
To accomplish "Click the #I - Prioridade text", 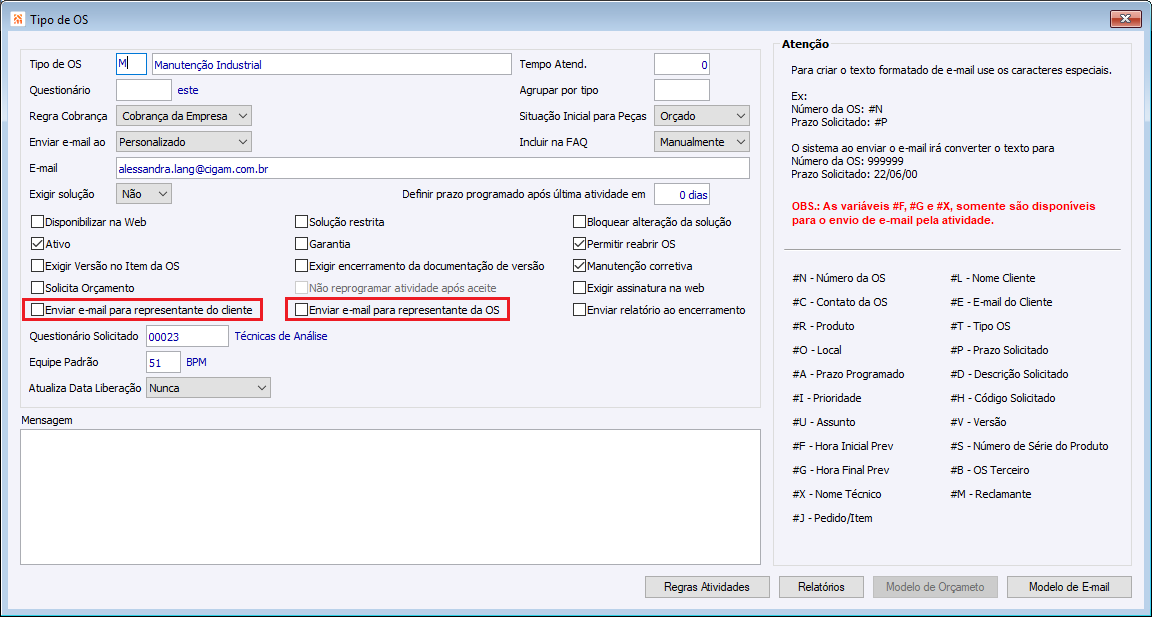I will tap(827, 398).
